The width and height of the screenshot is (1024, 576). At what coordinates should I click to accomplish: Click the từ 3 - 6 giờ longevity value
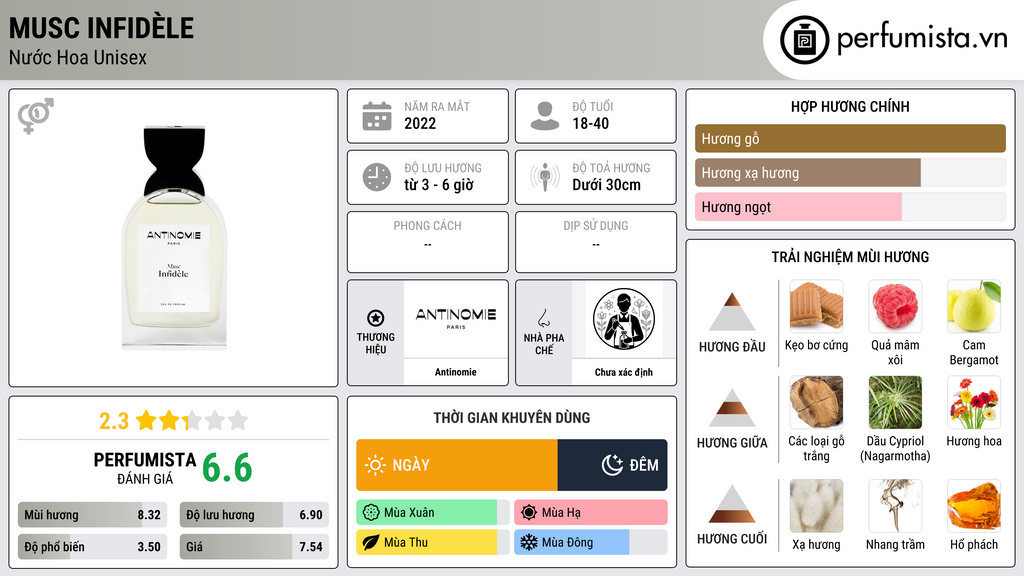tap(439, 185)
